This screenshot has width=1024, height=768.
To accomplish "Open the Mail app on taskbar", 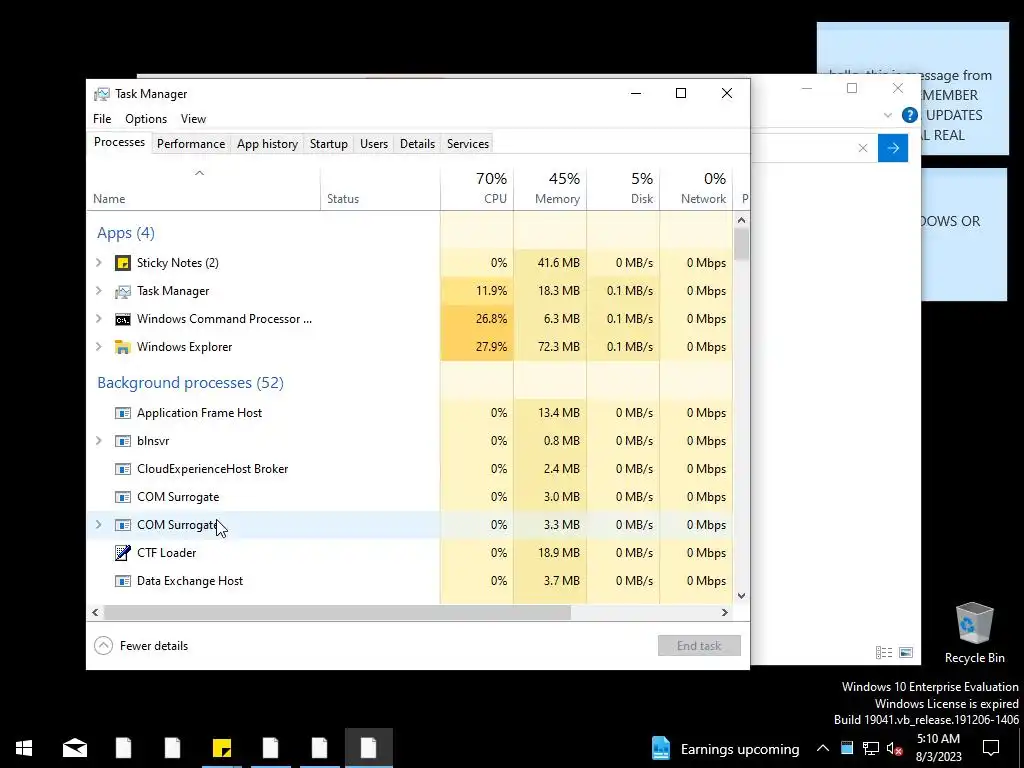I will [74, 748].
